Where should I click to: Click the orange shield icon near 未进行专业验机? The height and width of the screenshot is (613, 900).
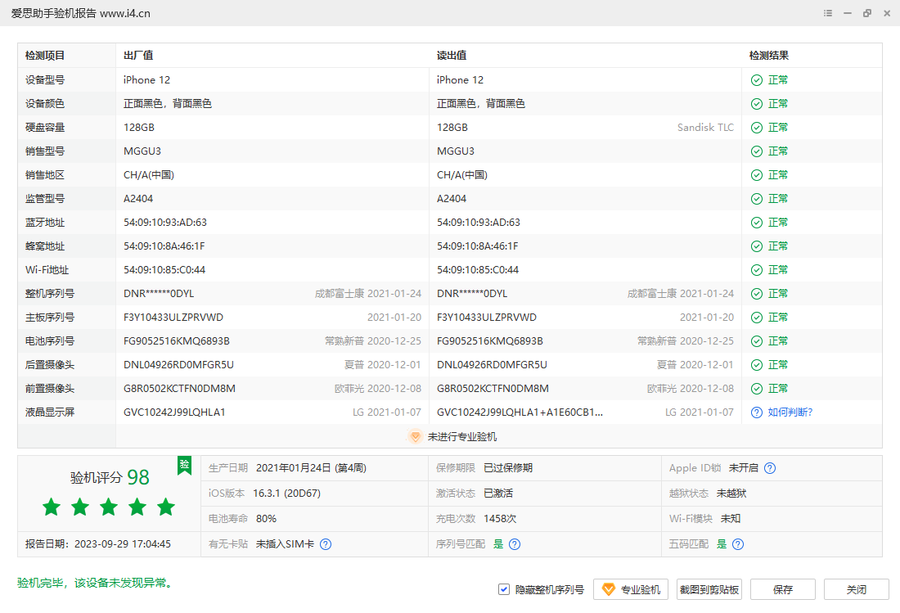click(415, 437)
